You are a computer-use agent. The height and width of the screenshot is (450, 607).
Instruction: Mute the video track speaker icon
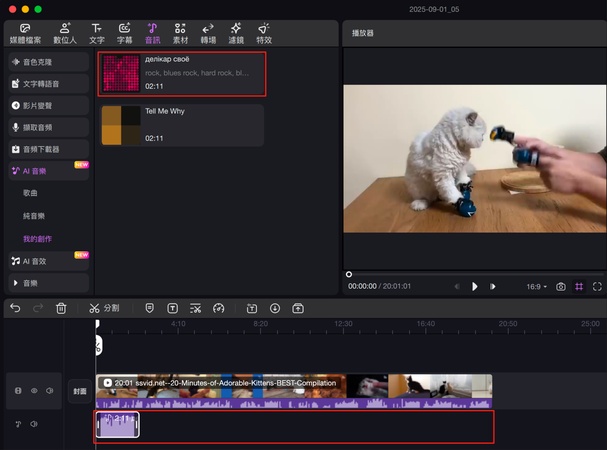click(50, 391)
